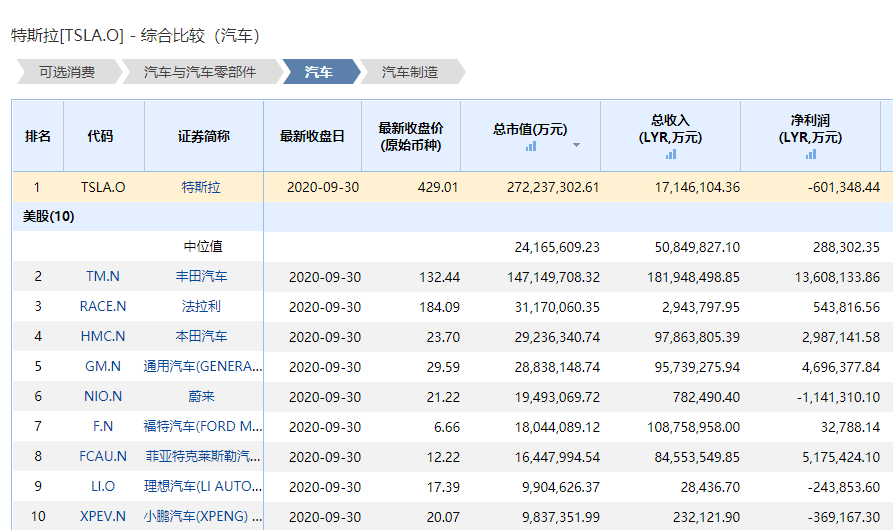
Task: Click bar chart icon under 总市值(万元)
Action: pyautogui.click(x=531, y=146)
